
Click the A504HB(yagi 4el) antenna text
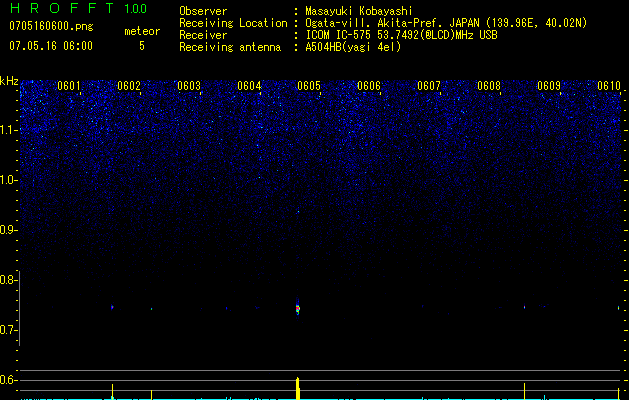tap(353, 47)
